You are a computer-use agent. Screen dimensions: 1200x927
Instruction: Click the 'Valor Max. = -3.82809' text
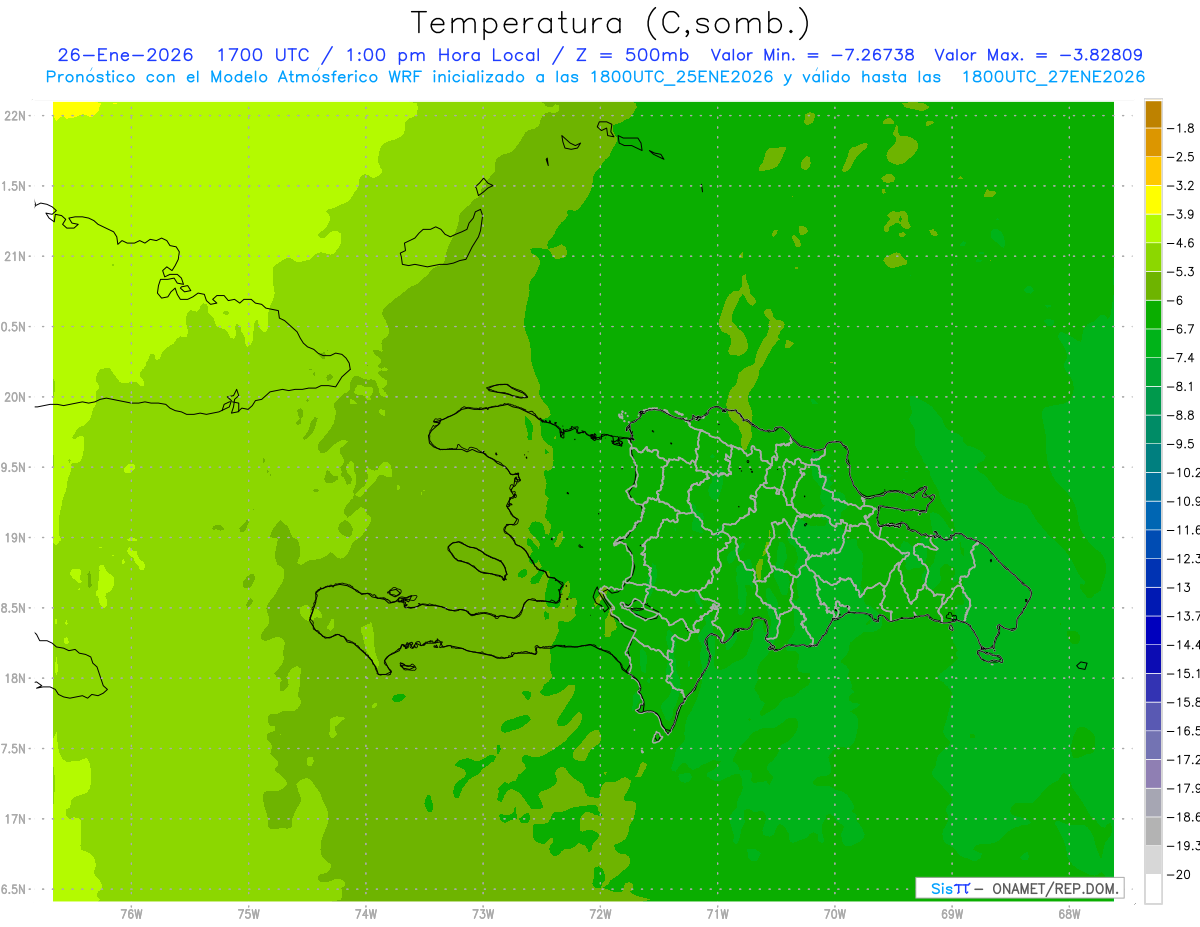(x=1038, y=55)
